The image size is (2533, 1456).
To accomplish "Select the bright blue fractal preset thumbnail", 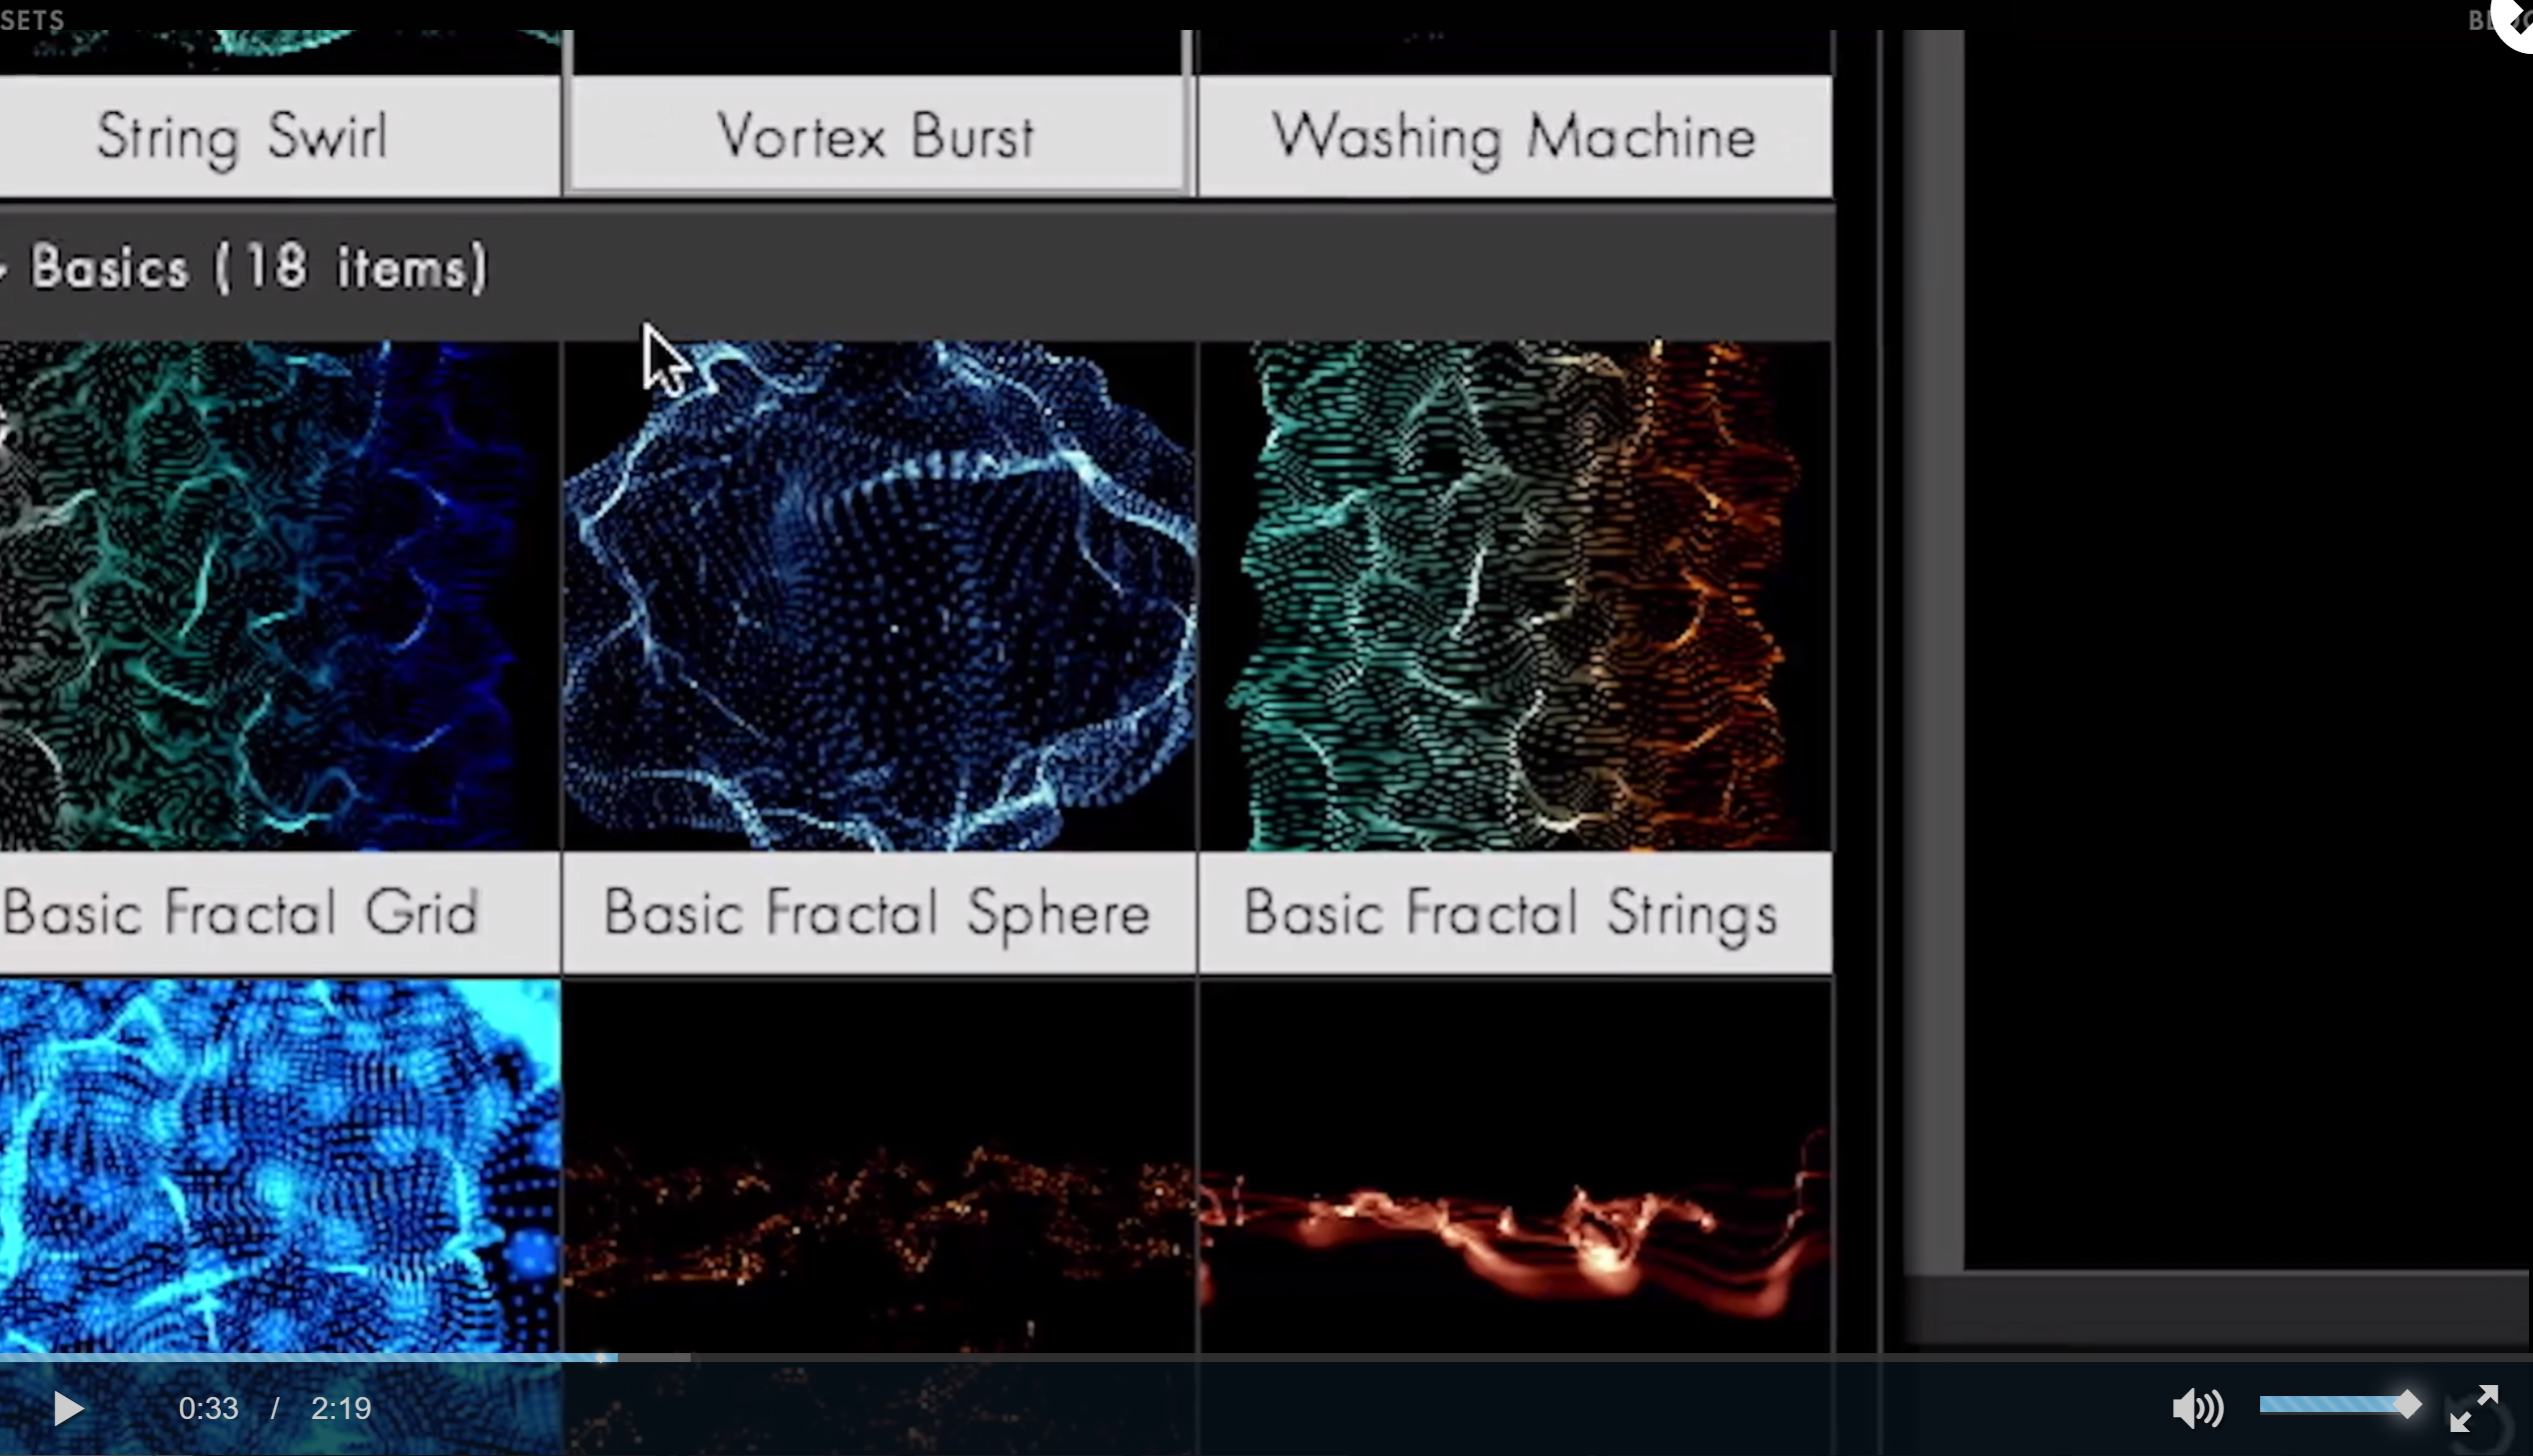I will 278,1165.
